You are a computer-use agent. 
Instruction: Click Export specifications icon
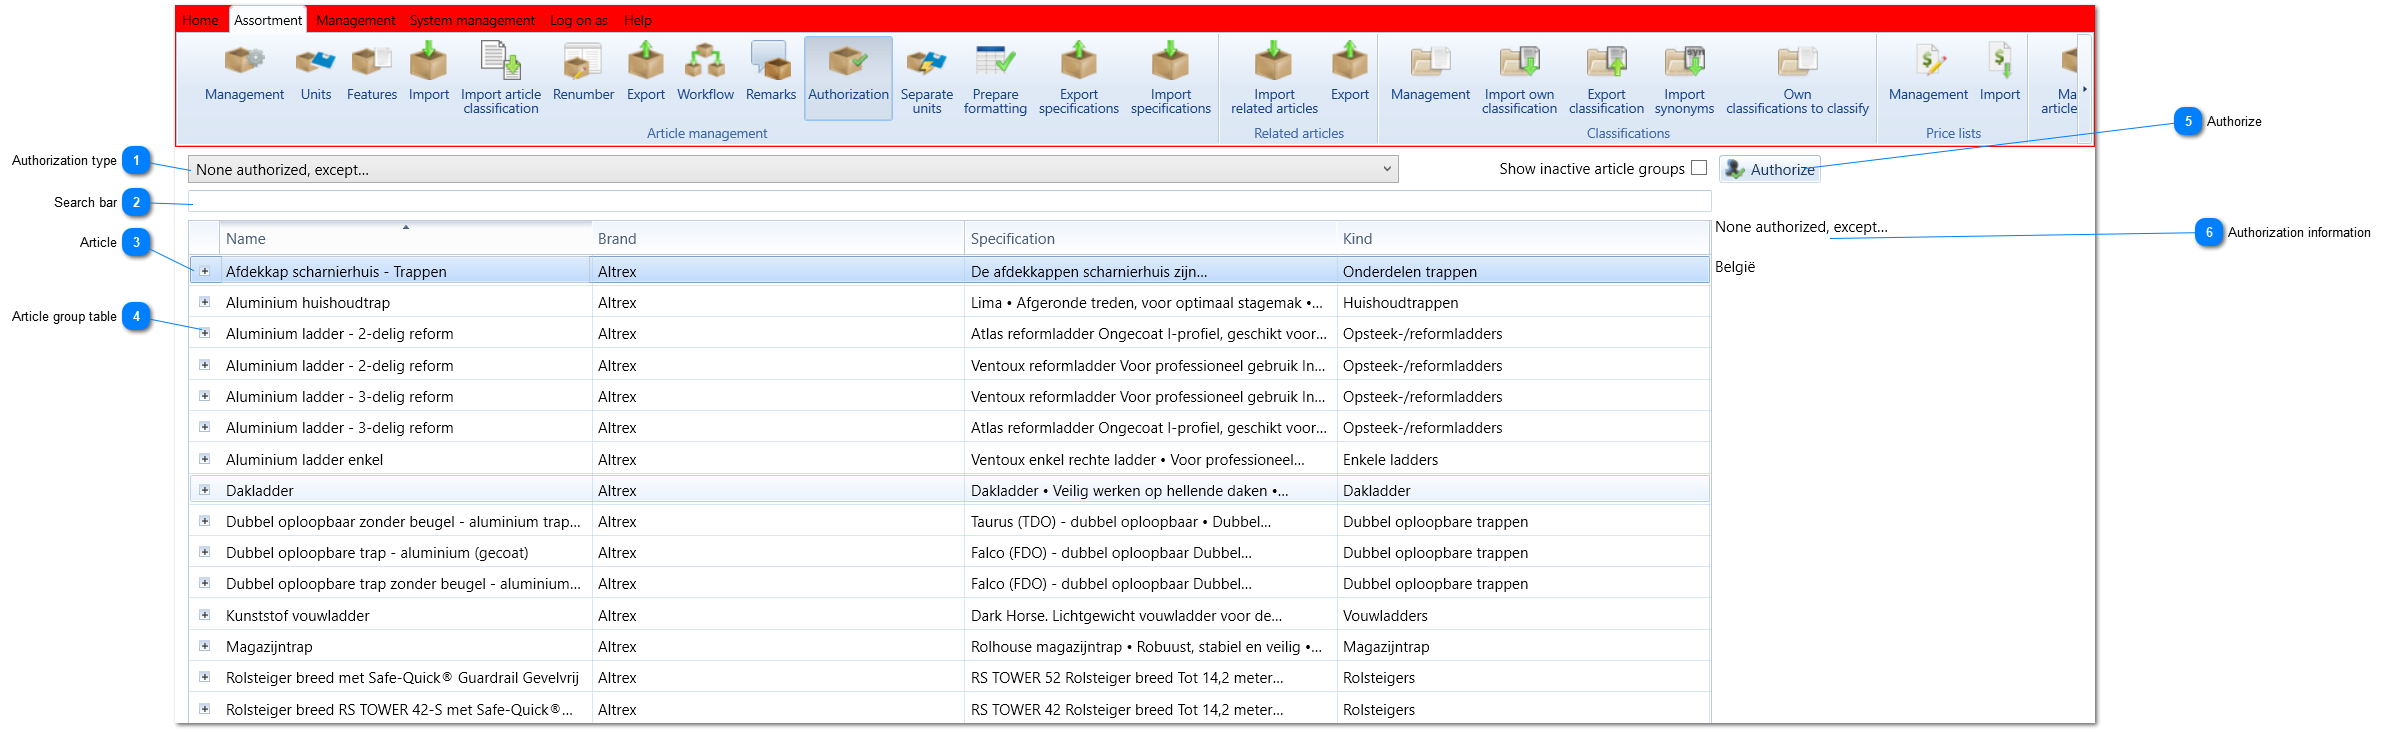pyautogui.click(x=1078, y=78)
